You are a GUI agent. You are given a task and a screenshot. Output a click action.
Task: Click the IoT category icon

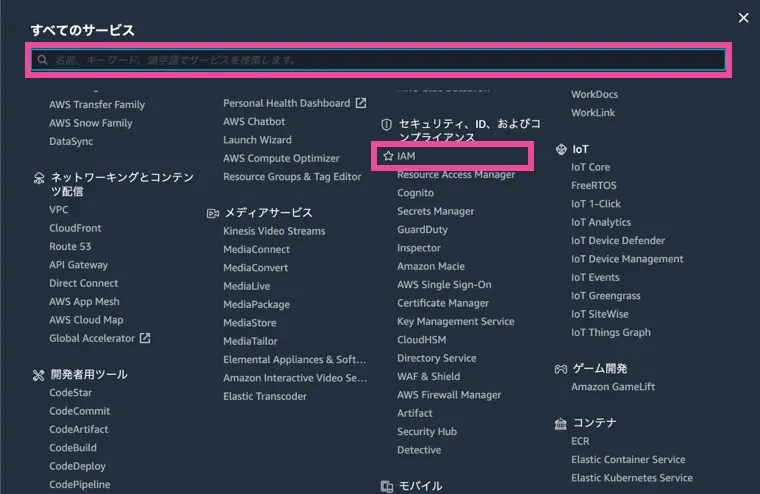tap(561, 149)
